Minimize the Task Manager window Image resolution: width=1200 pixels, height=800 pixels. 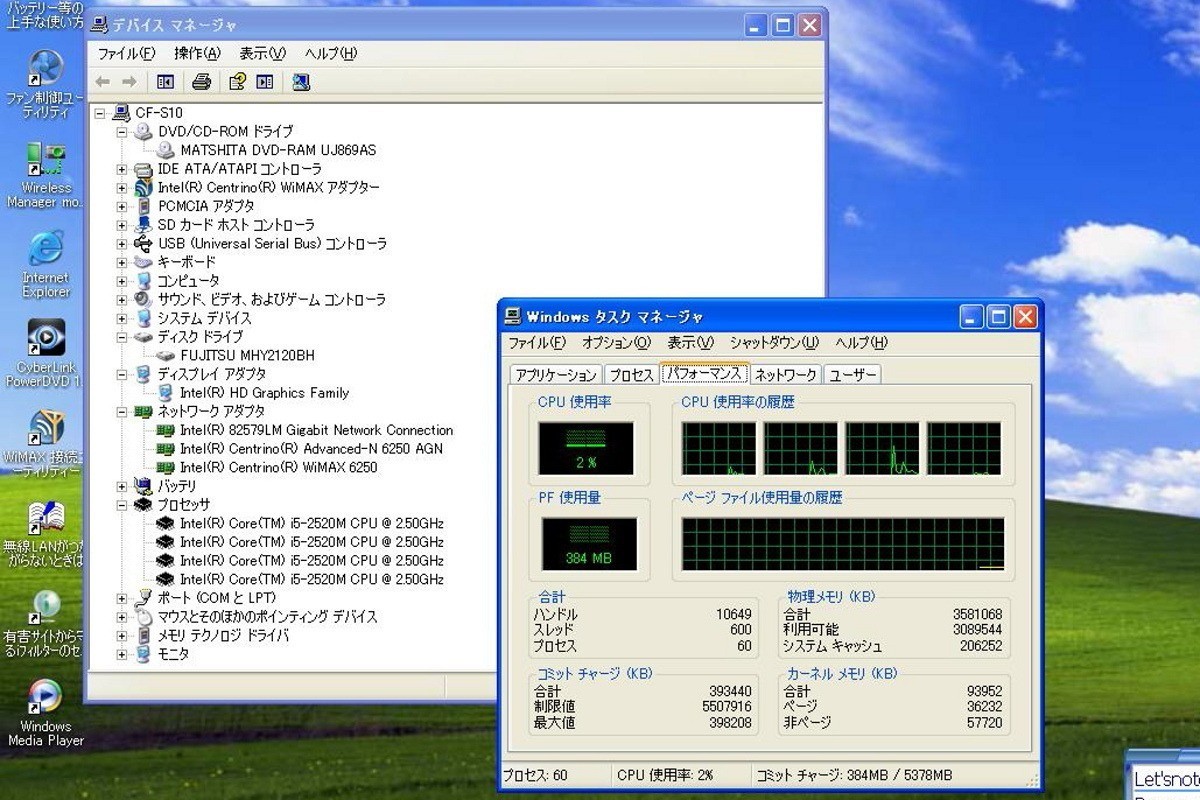[971, 317]
